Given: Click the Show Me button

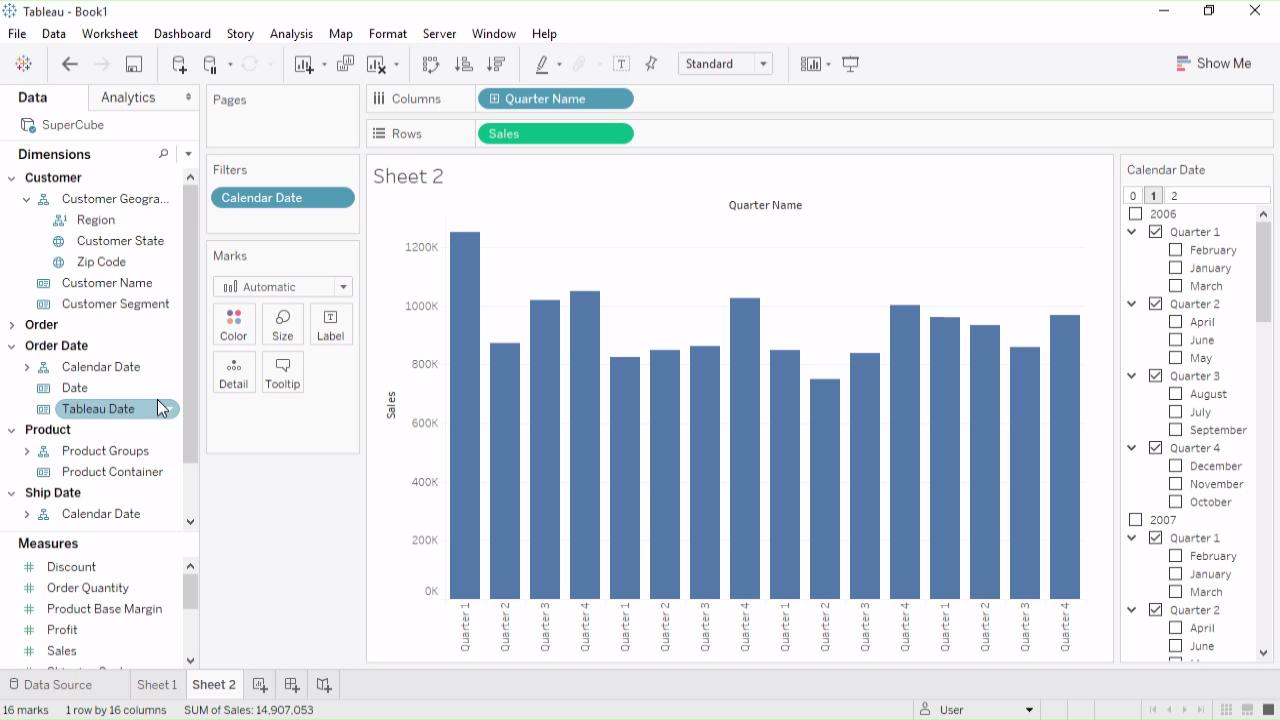Looking at the screenshot, I should pyautogui.click(x=1213, y=63).
